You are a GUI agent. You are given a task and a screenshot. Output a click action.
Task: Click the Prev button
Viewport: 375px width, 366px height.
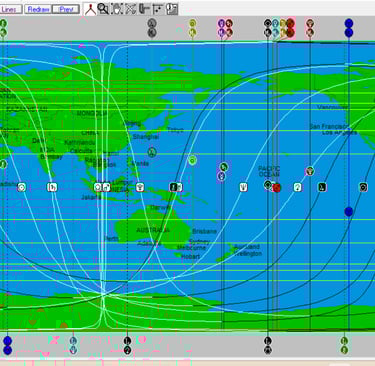[66, 9]
